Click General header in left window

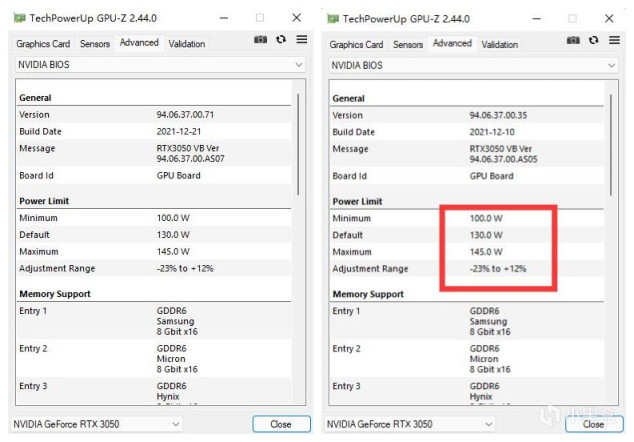tap(35, 98)
